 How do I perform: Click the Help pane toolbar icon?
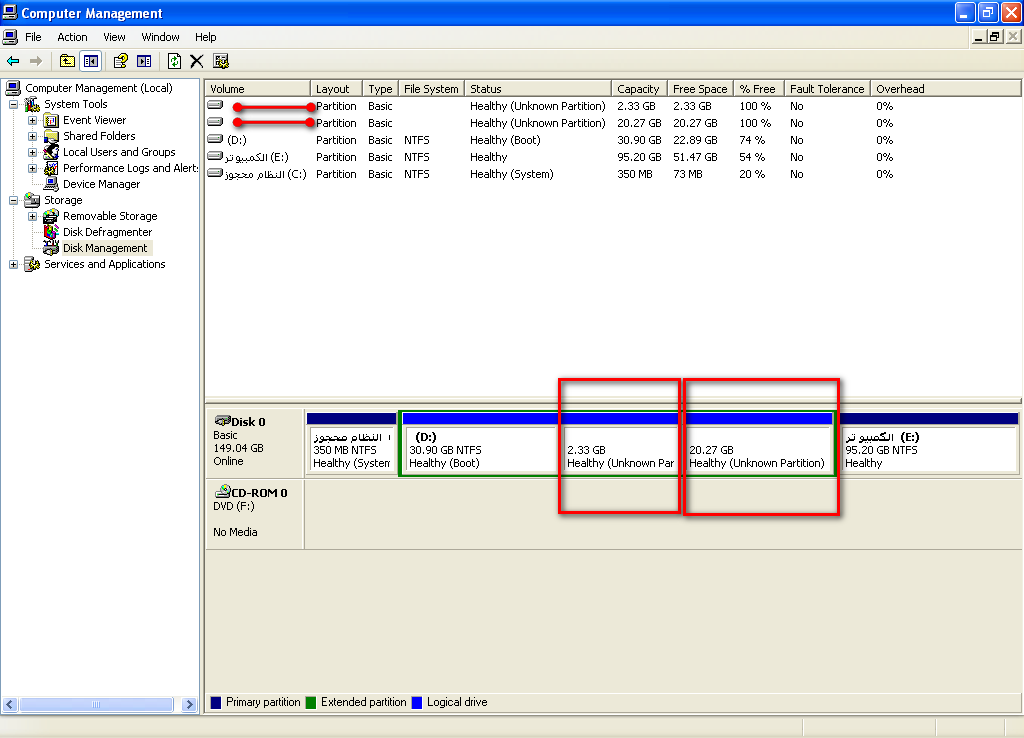click(x=144, y=61)
